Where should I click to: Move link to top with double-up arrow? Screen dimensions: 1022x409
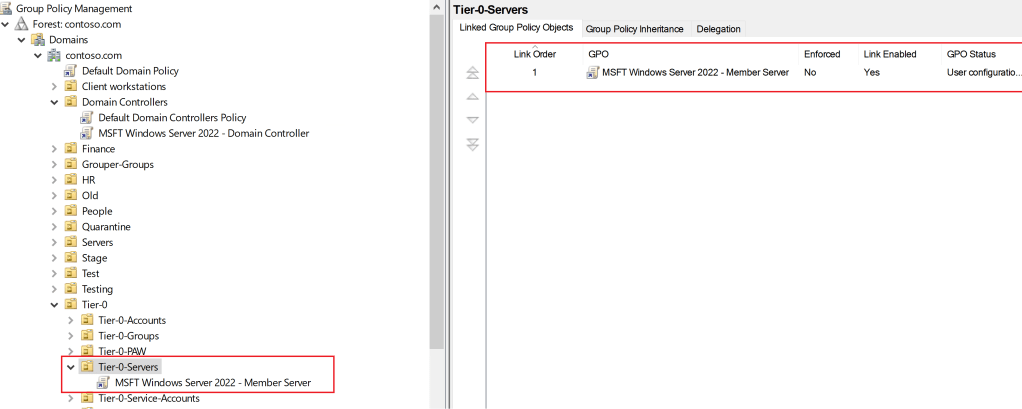click(473, 73)
